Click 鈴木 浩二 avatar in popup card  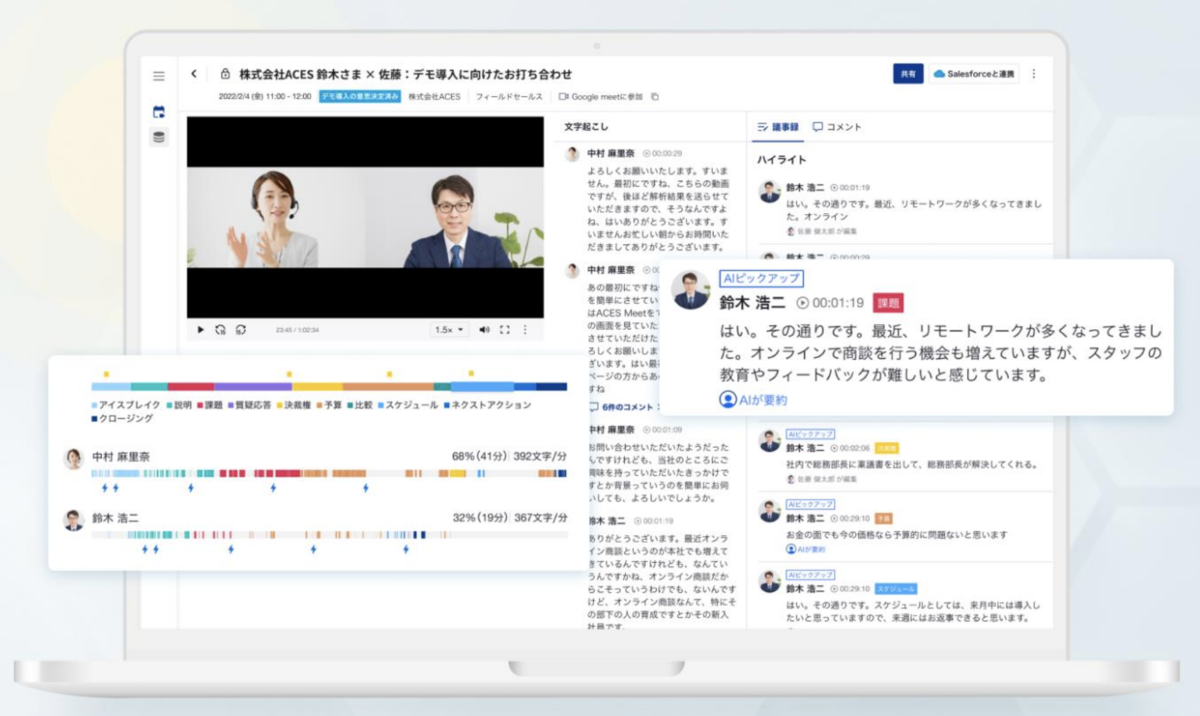tap(691, 290)
